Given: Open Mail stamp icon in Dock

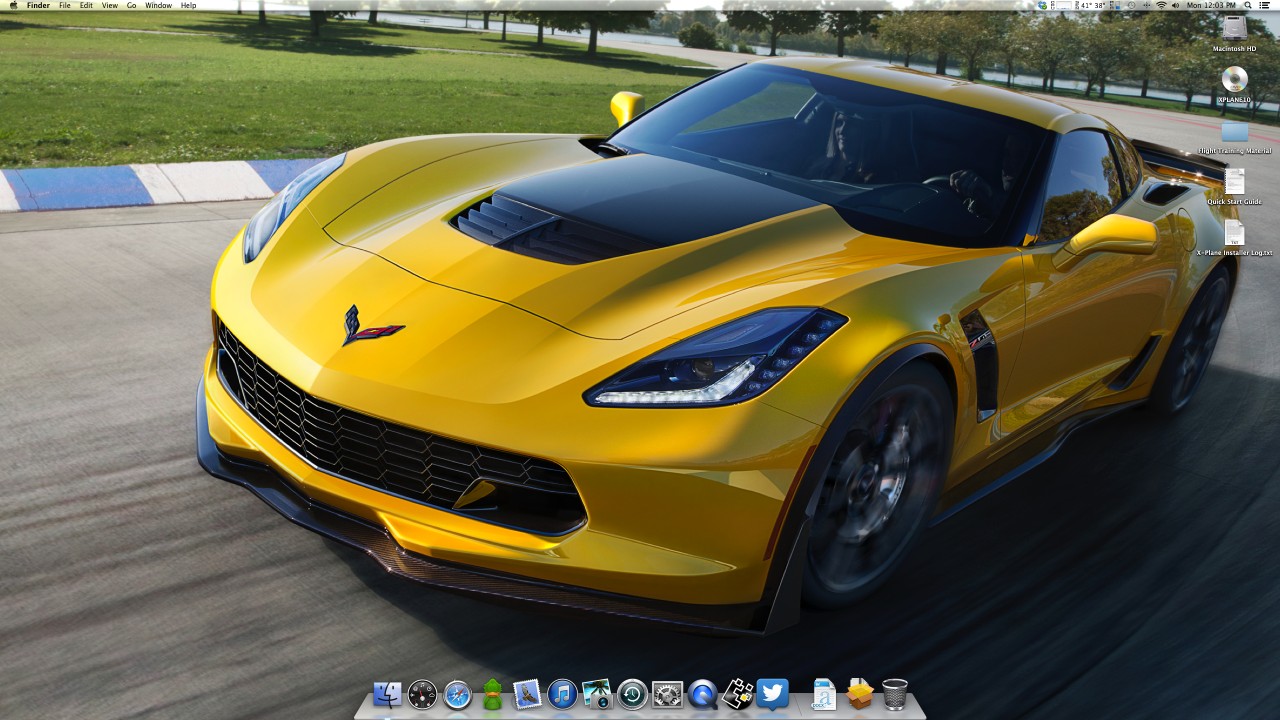Looking at the screenshot, I should [x=527, y=694].
